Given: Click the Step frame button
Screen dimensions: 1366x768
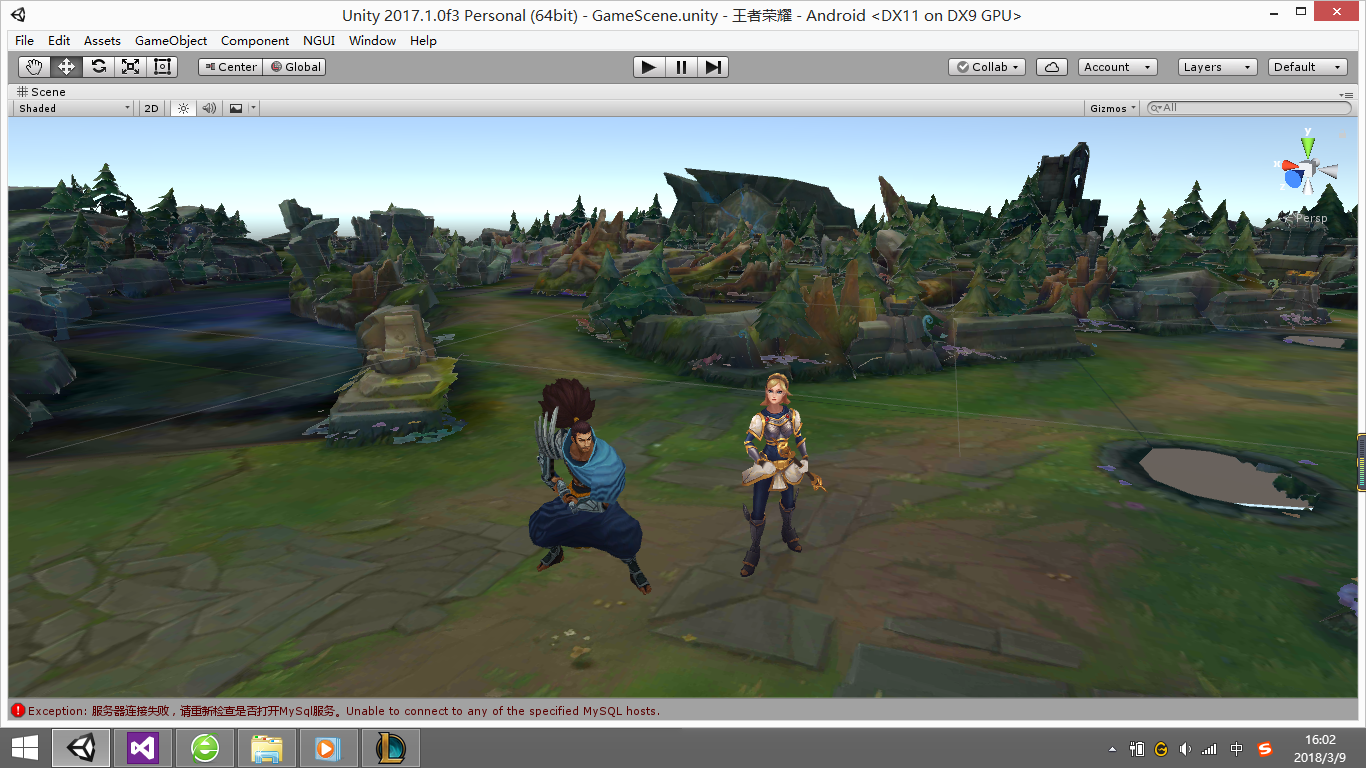Looking at the screenshot, I should (x=713, y=67).
